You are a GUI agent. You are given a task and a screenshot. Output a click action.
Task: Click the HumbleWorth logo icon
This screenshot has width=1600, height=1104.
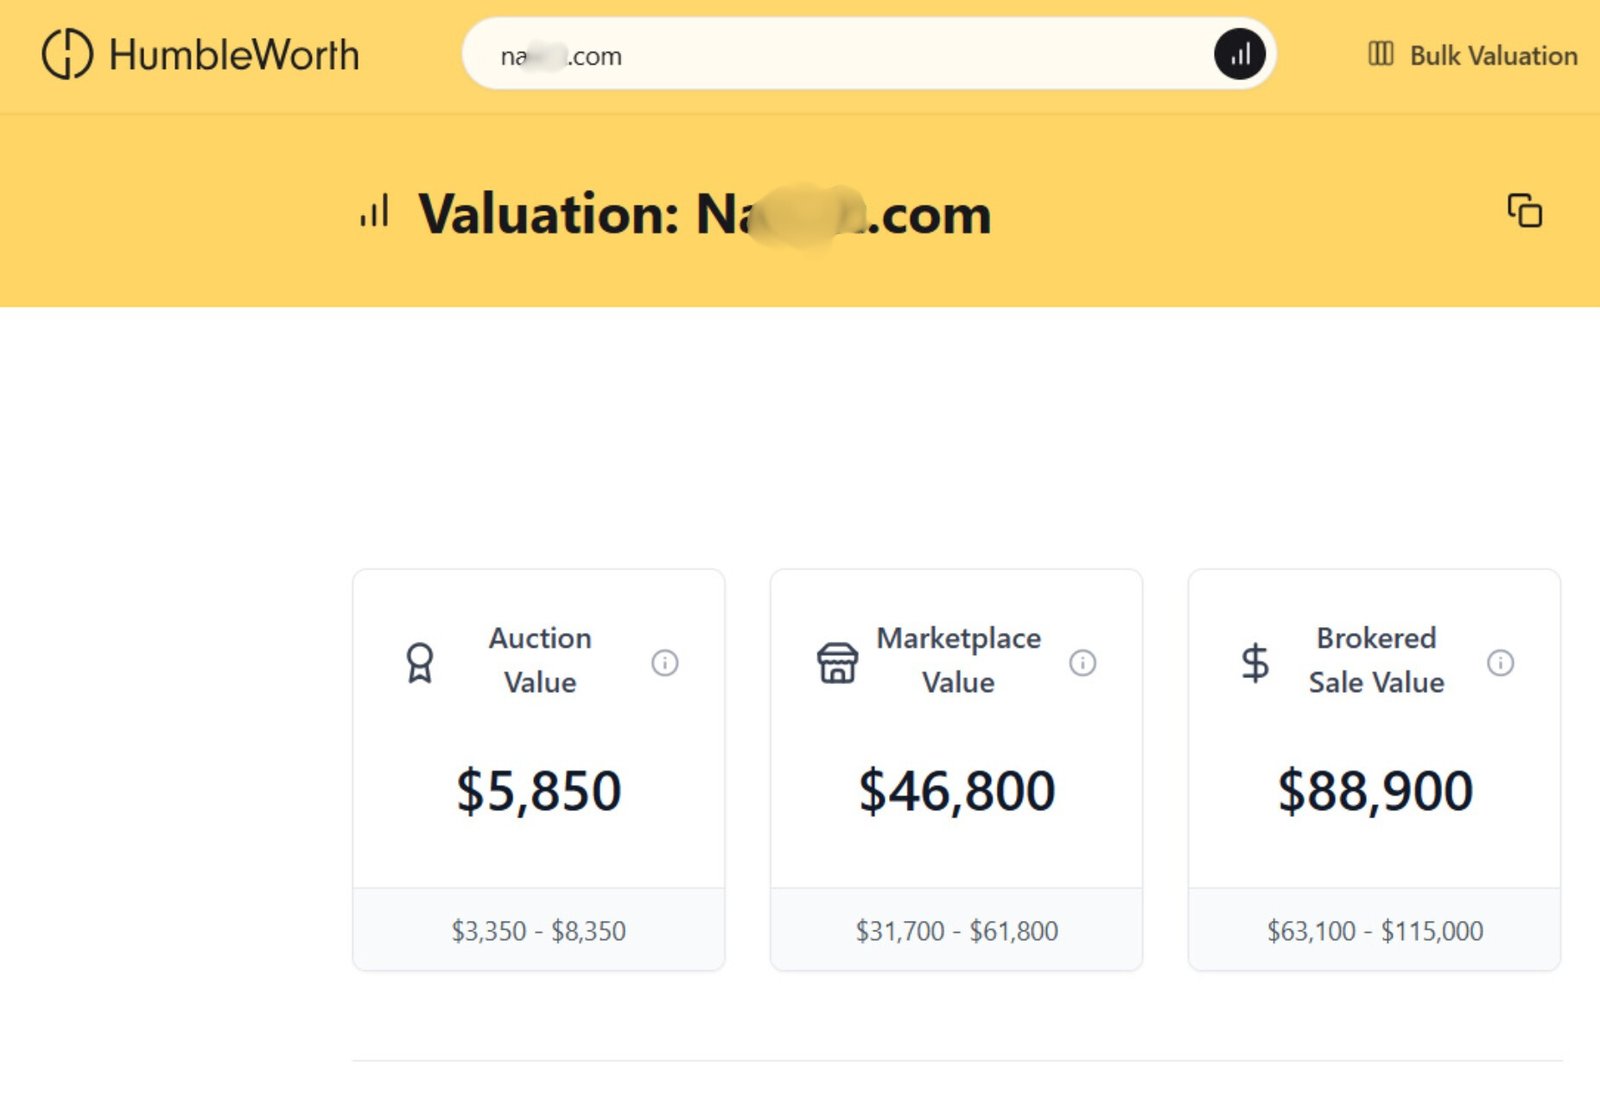point(67,54)
